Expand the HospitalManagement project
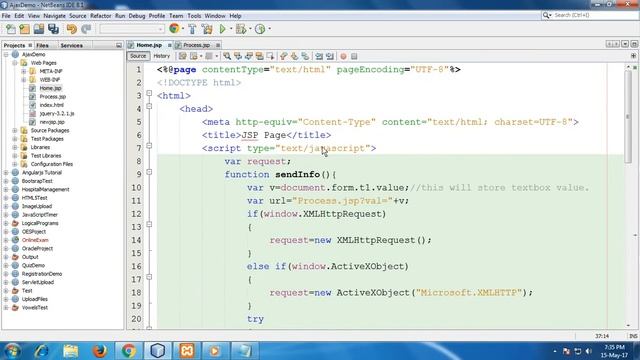 [x=6, y=189]
